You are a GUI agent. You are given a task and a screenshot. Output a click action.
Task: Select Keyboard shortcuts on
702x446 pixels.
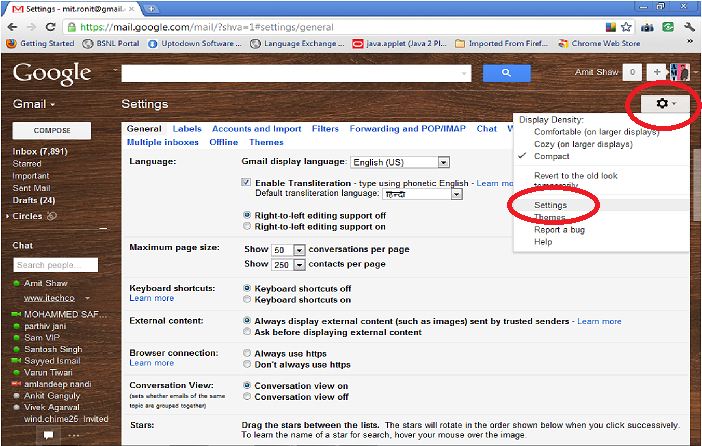tap(247, 299)
